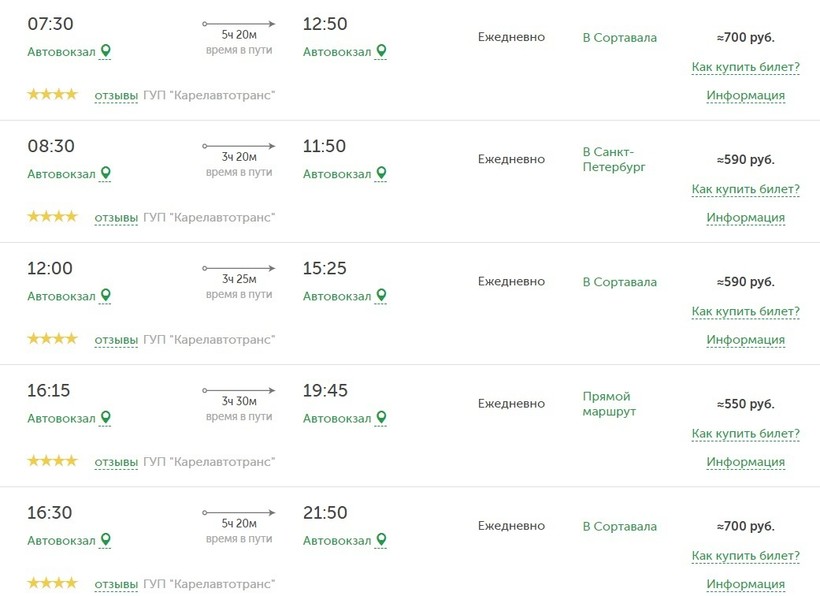Open 'Как купить билет?' for 550 руб. trip
The width and height of the screenshot is (820, 596).
click(x=745, y=434)
